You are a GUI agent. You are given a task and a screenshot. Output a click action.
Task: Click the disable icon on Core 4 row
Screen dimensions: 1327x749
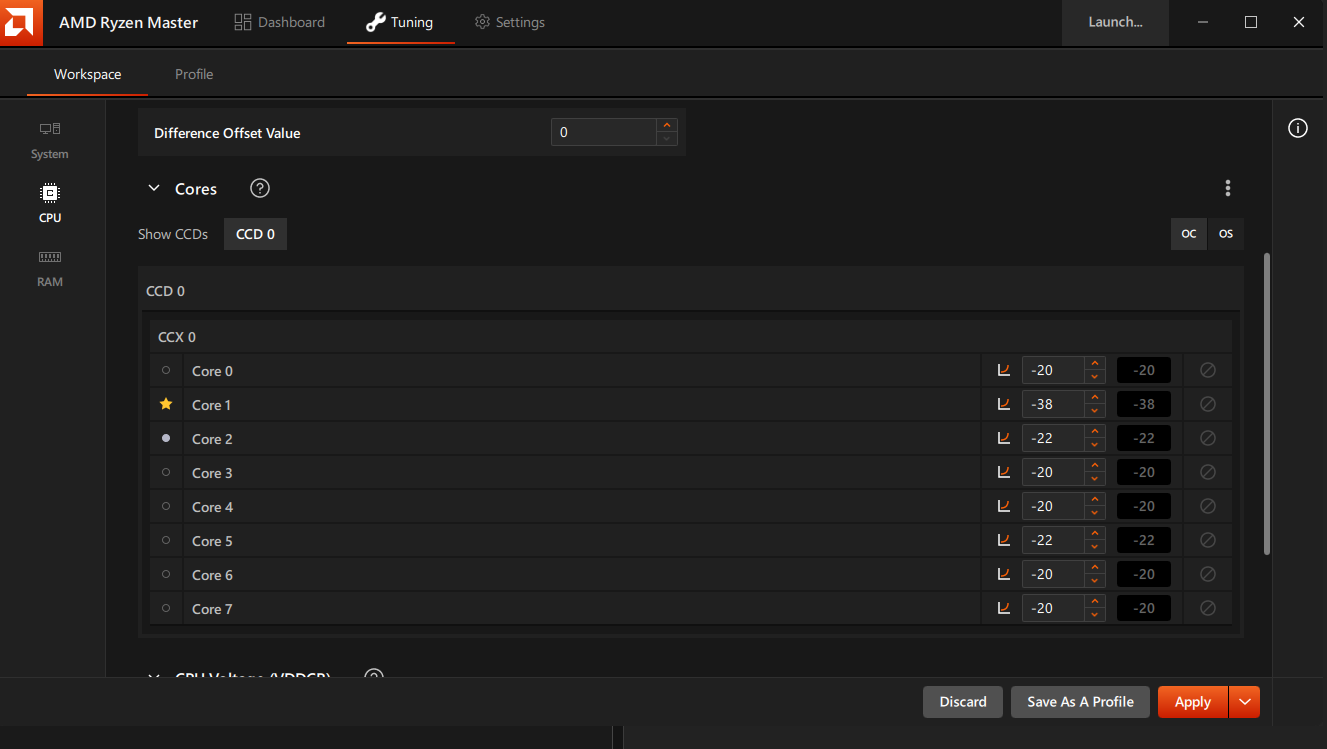pos(1207,506)
